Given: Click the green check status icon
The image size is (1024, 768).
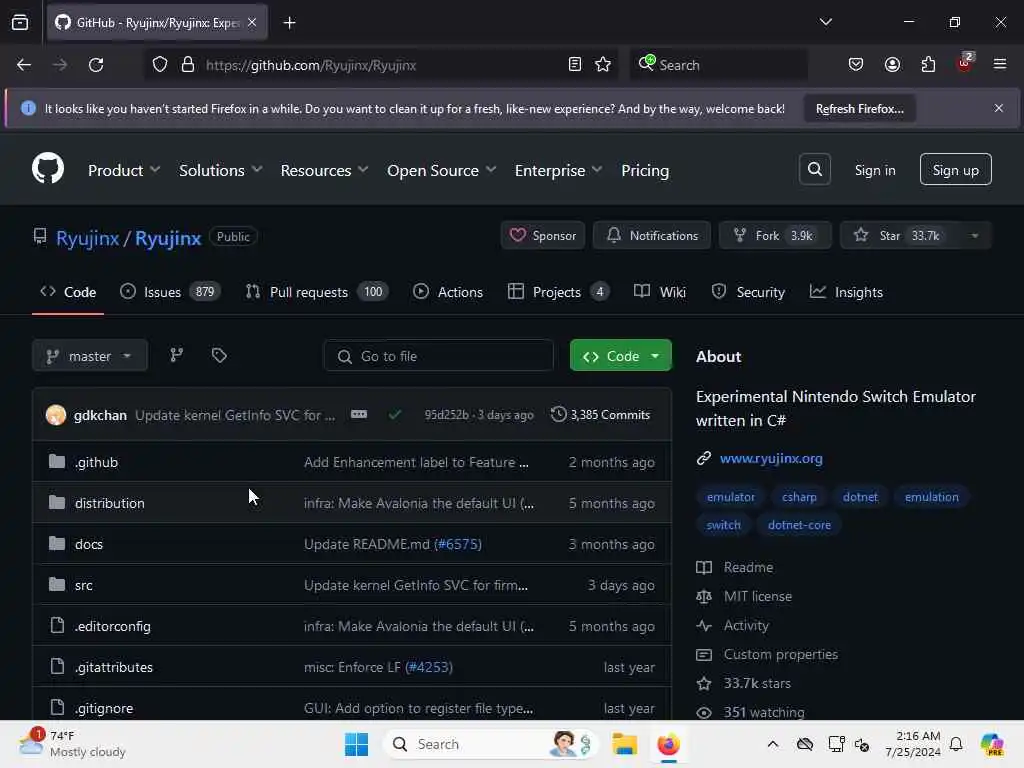Looking at the screenshot, I should (x=394, y=414).
